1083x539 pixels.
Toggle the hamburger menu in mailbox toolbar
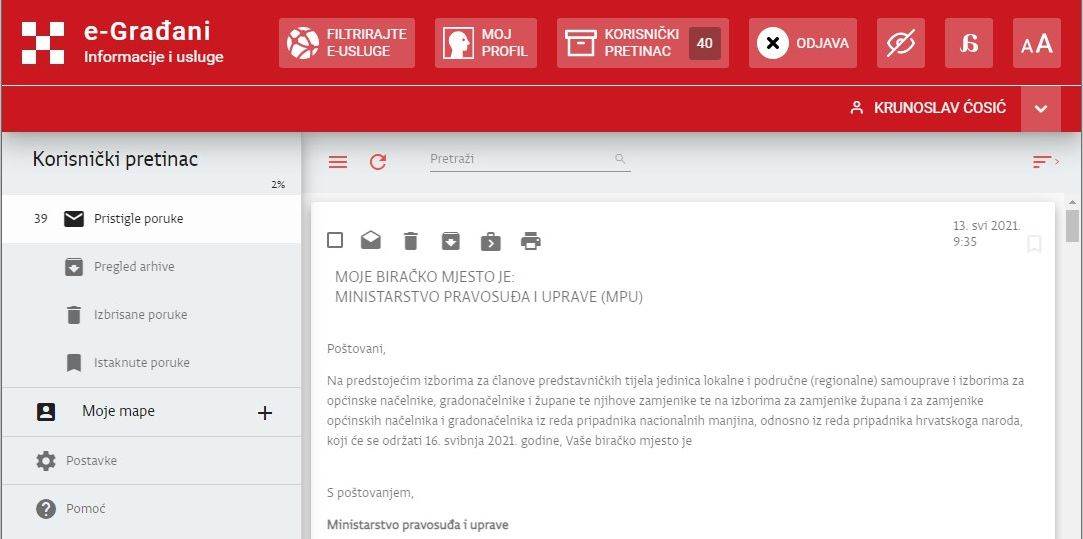tap(338, 162)
